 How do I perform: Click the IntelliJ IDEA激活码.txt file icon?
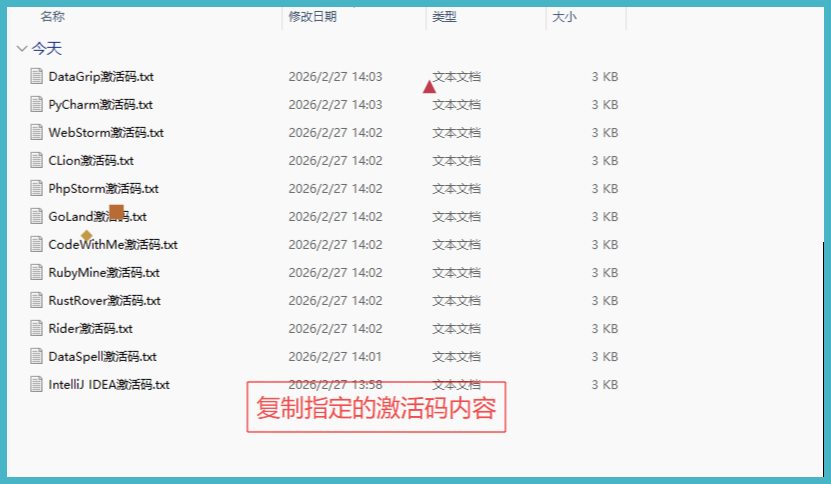(x=36, y=384)
